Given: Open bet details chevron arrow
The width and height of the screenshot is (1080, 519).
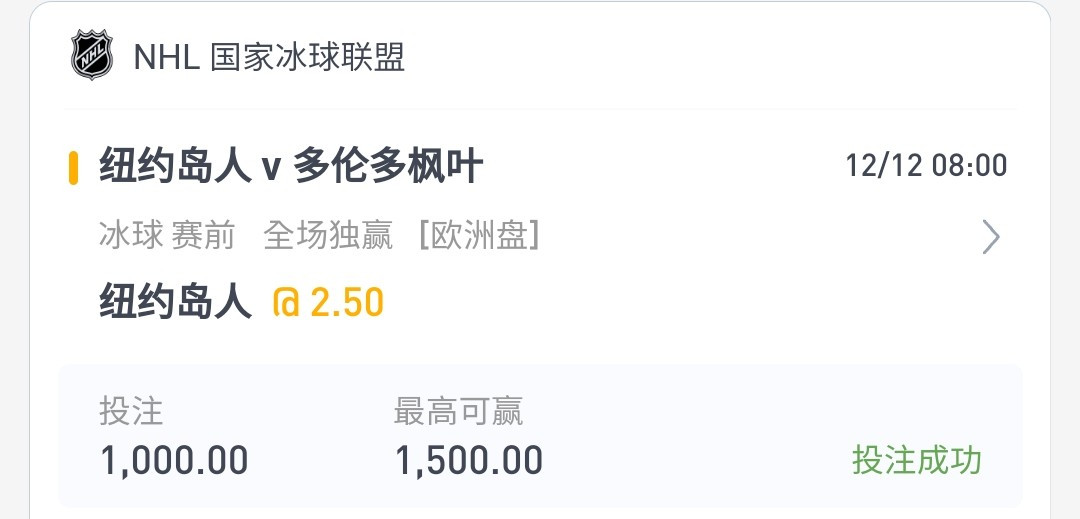Looking at the screenshot, I should pos(990,237).
